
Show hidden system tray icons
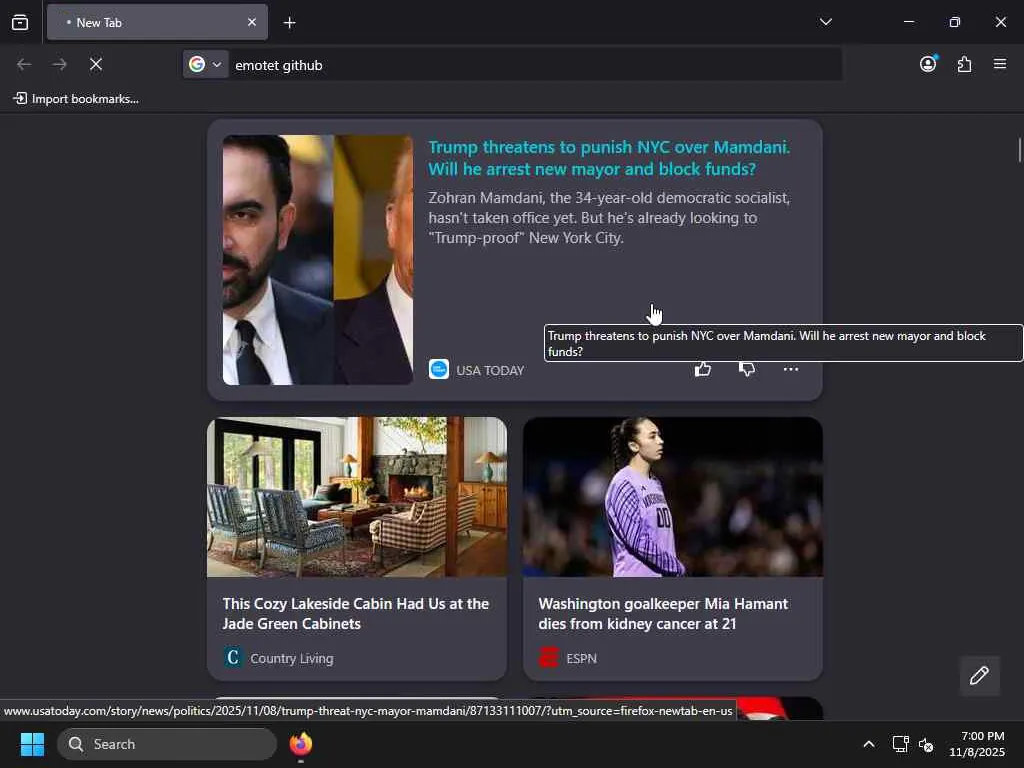coord(869,744)
